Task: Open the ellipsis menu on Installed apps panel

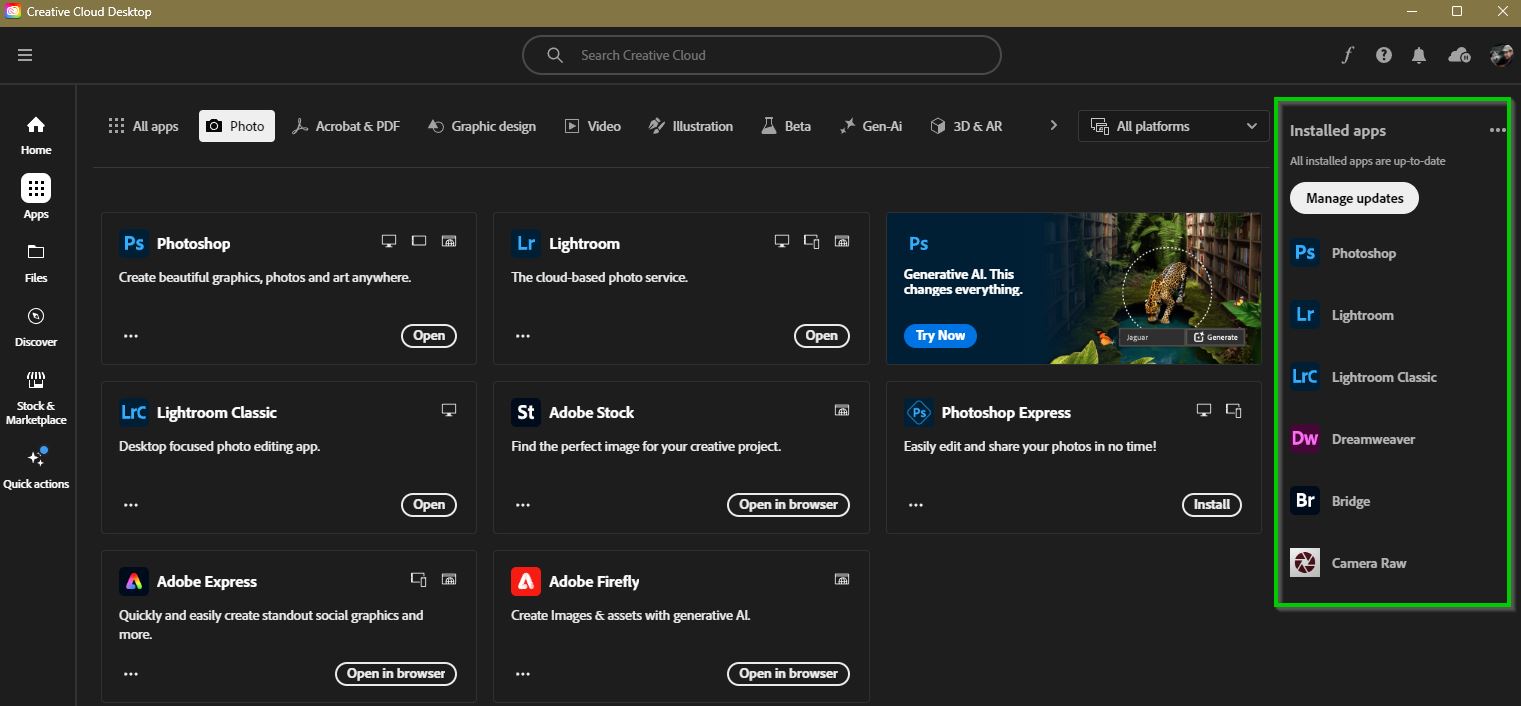Action: pos(1497,130)
